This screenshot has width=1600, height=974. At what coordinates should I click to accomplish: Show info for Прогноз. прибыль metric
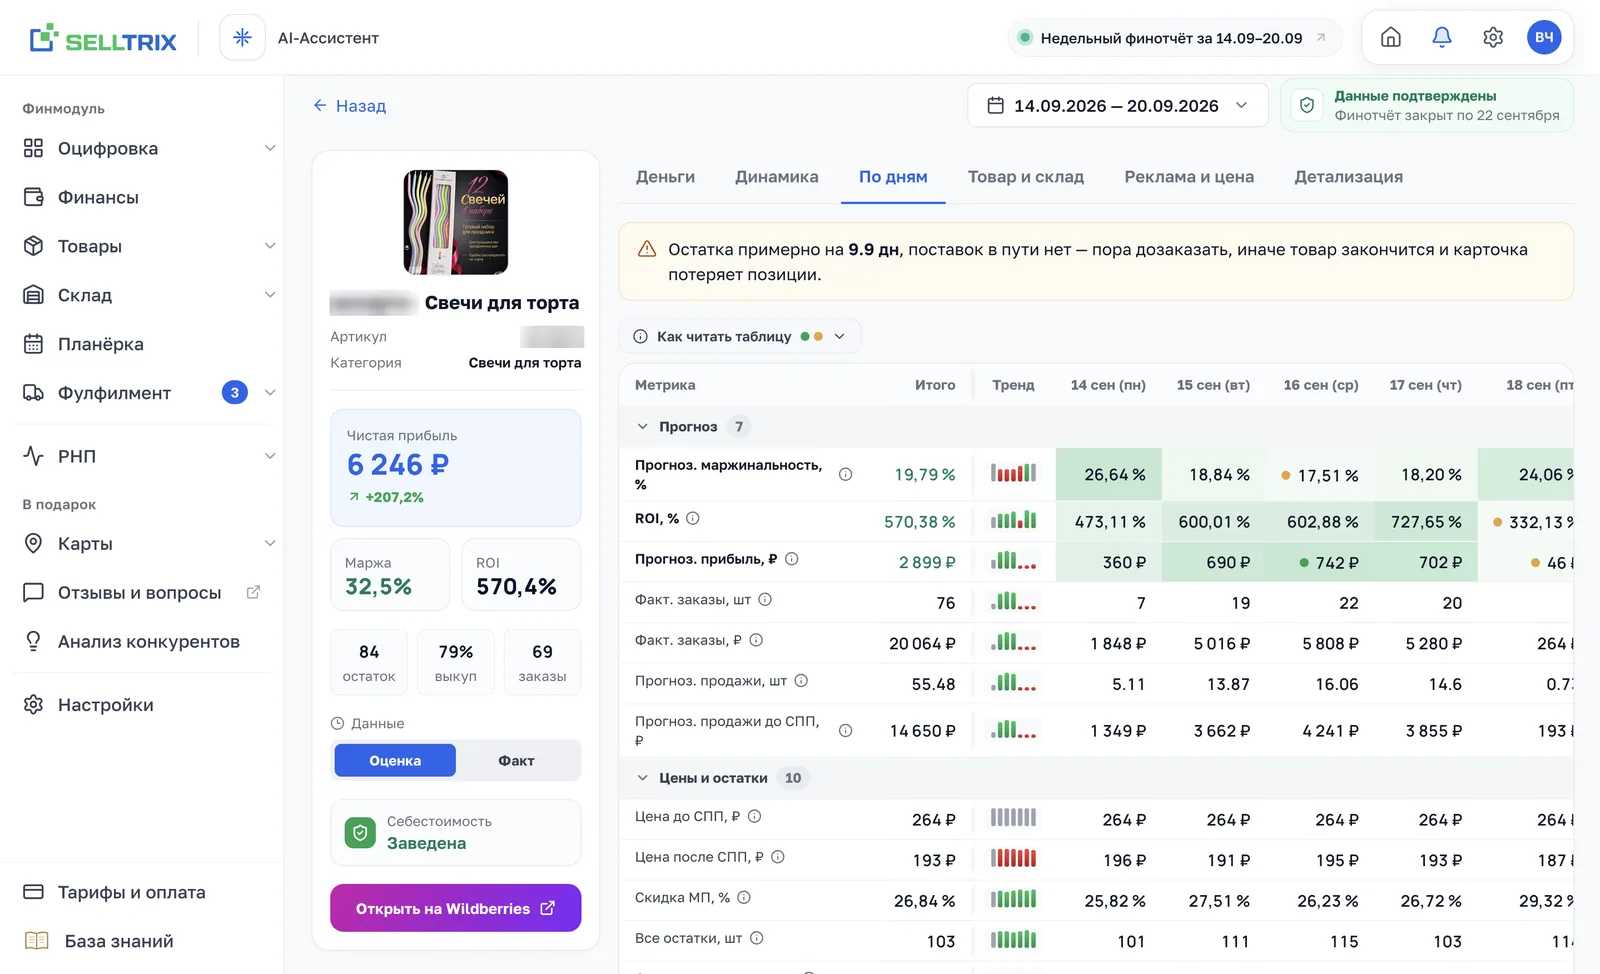792,559
